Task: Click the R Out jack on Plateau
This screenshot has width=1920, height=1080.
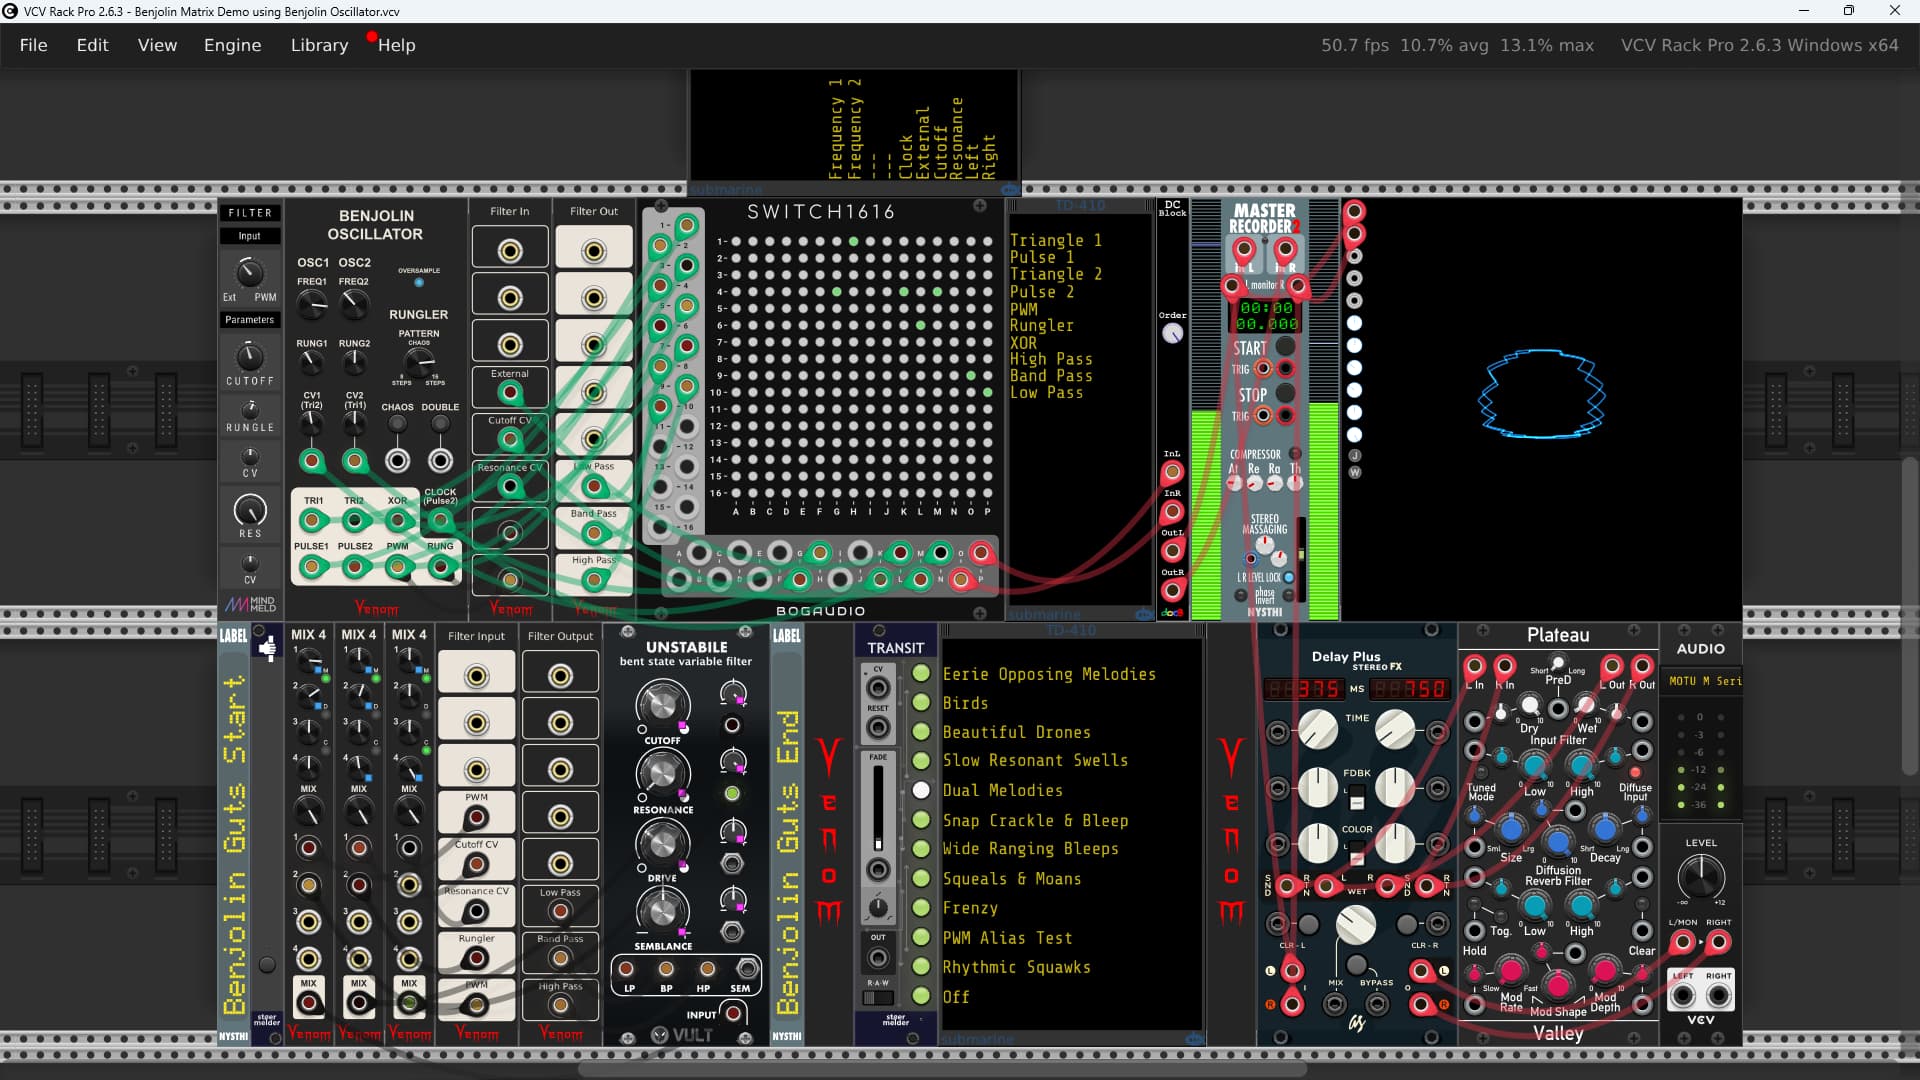Action: [x=1642, y=667]
